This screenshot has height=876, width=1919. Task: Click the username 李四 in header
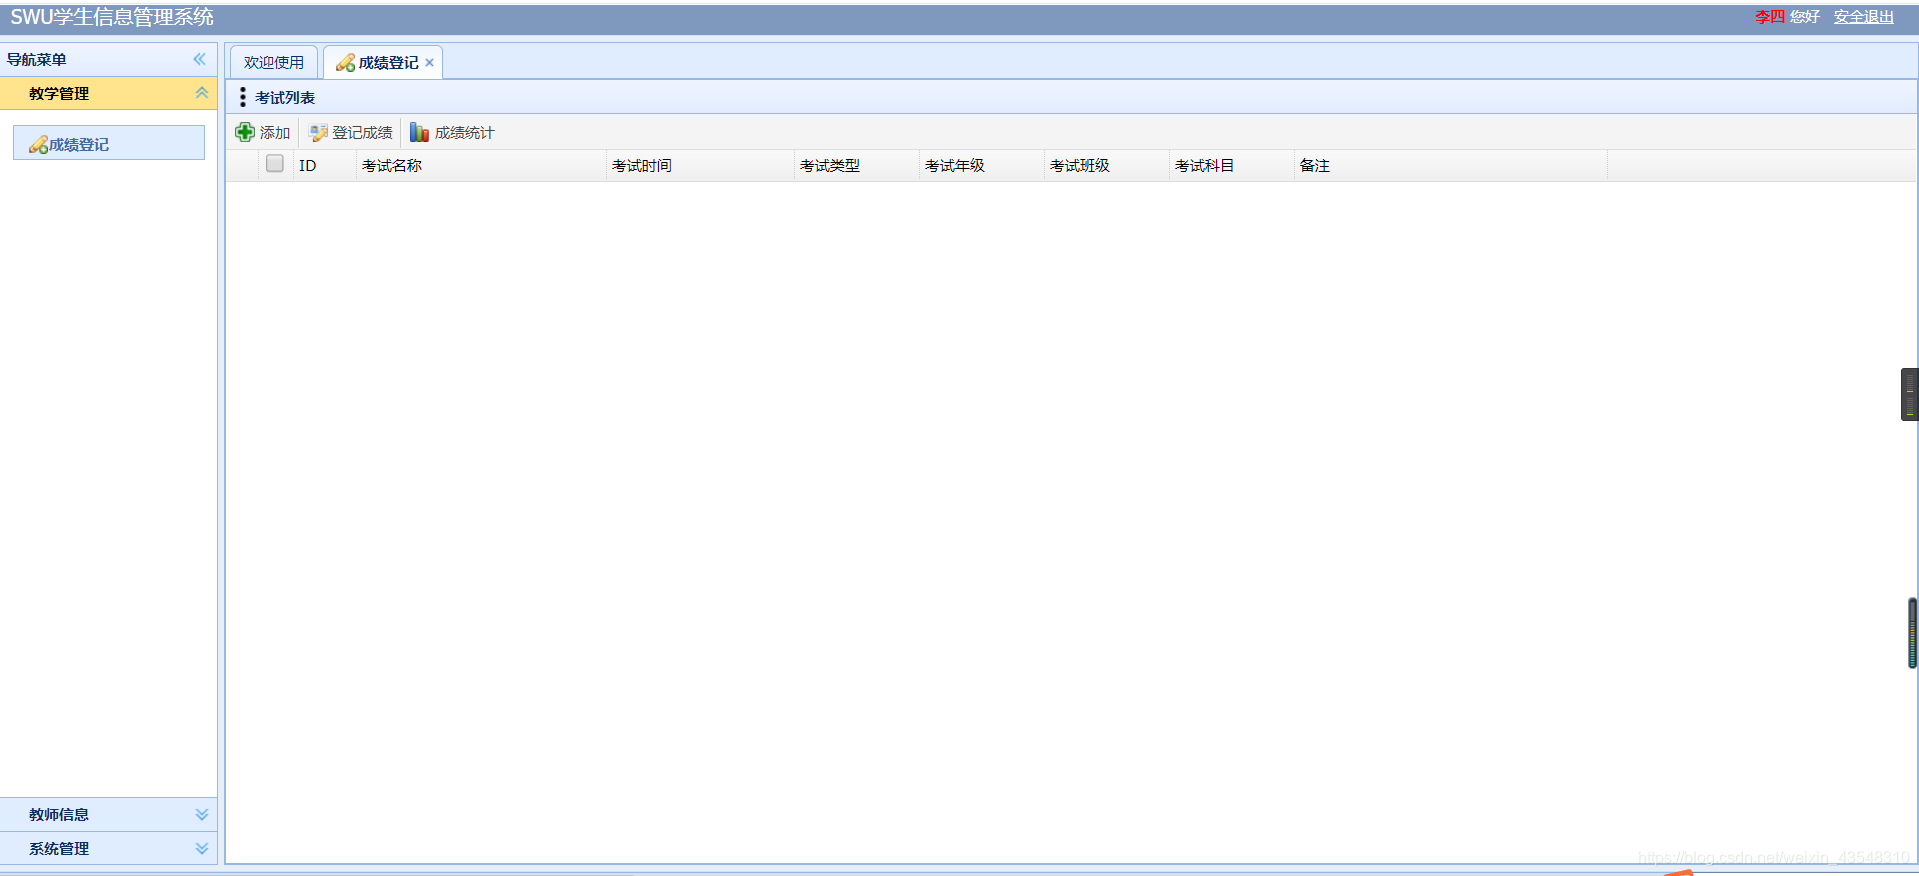[x=1769, y=17]
